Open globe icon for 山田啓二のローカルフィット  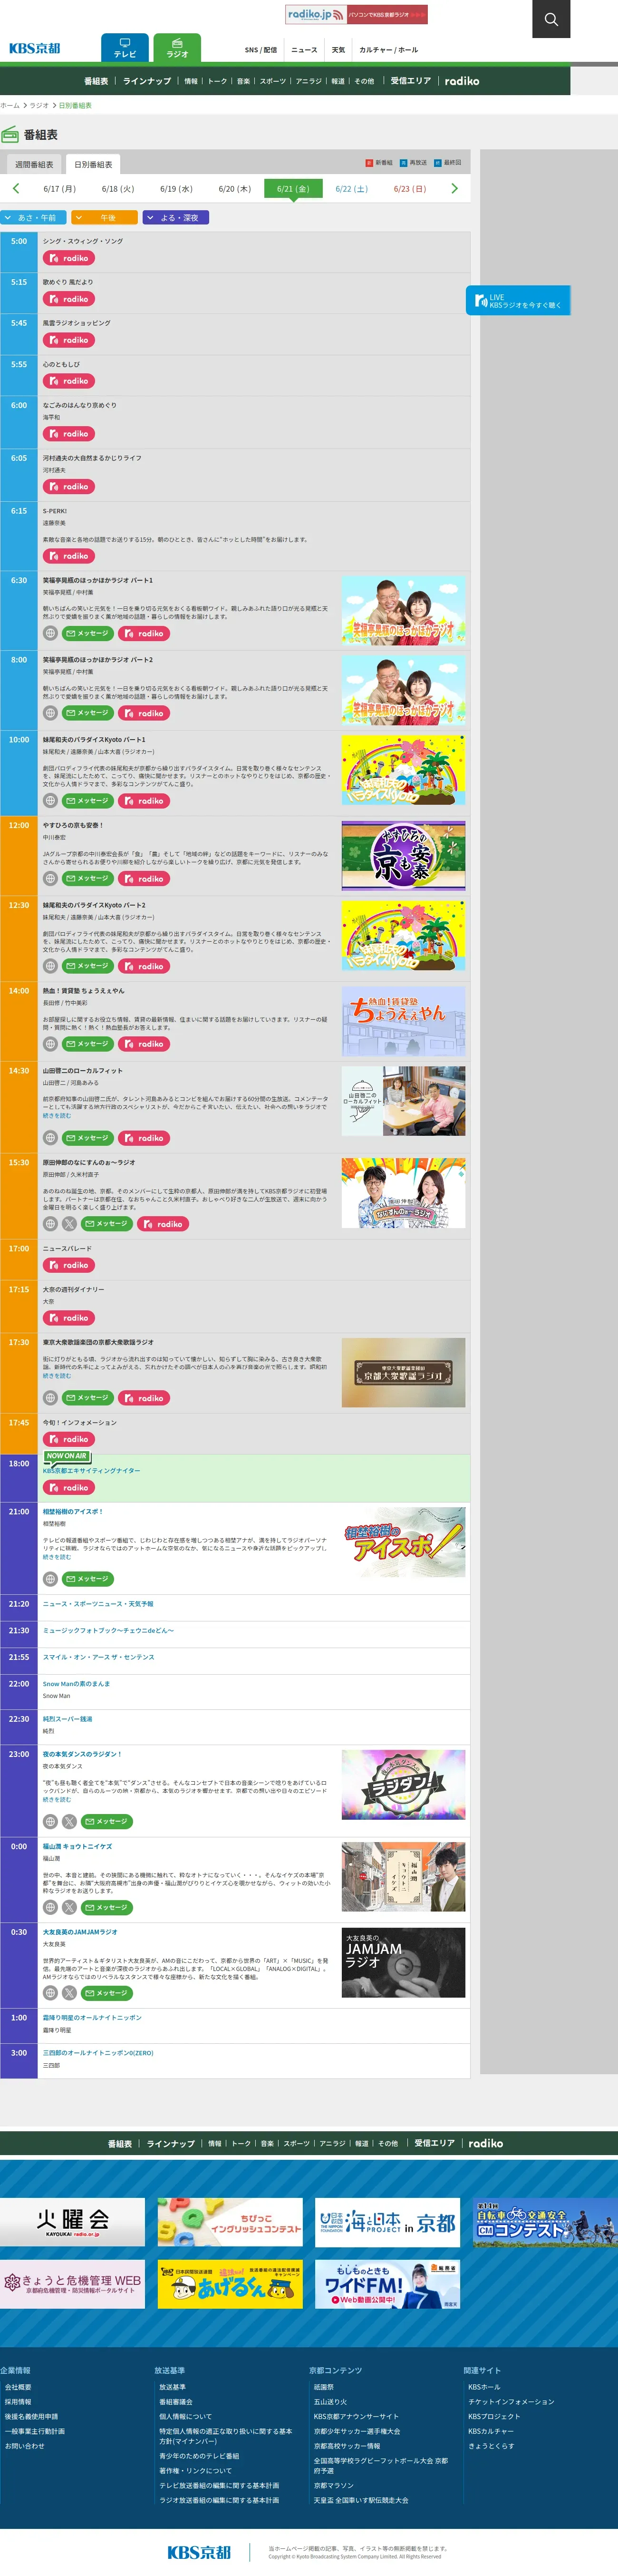pos(50,1137)
